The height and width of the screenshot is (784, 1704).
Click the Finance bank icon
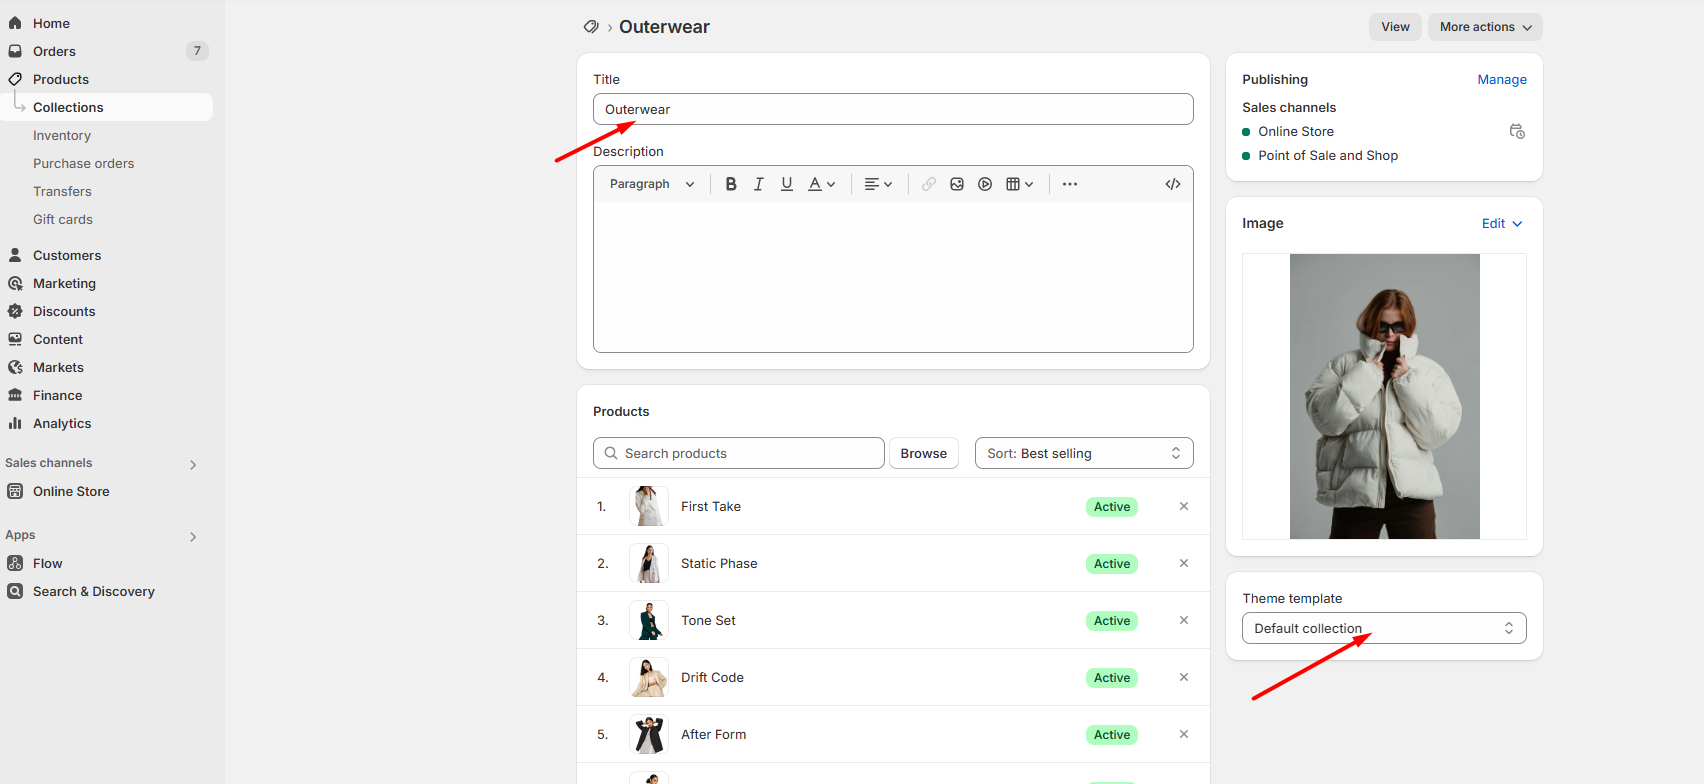pos(15,395)
